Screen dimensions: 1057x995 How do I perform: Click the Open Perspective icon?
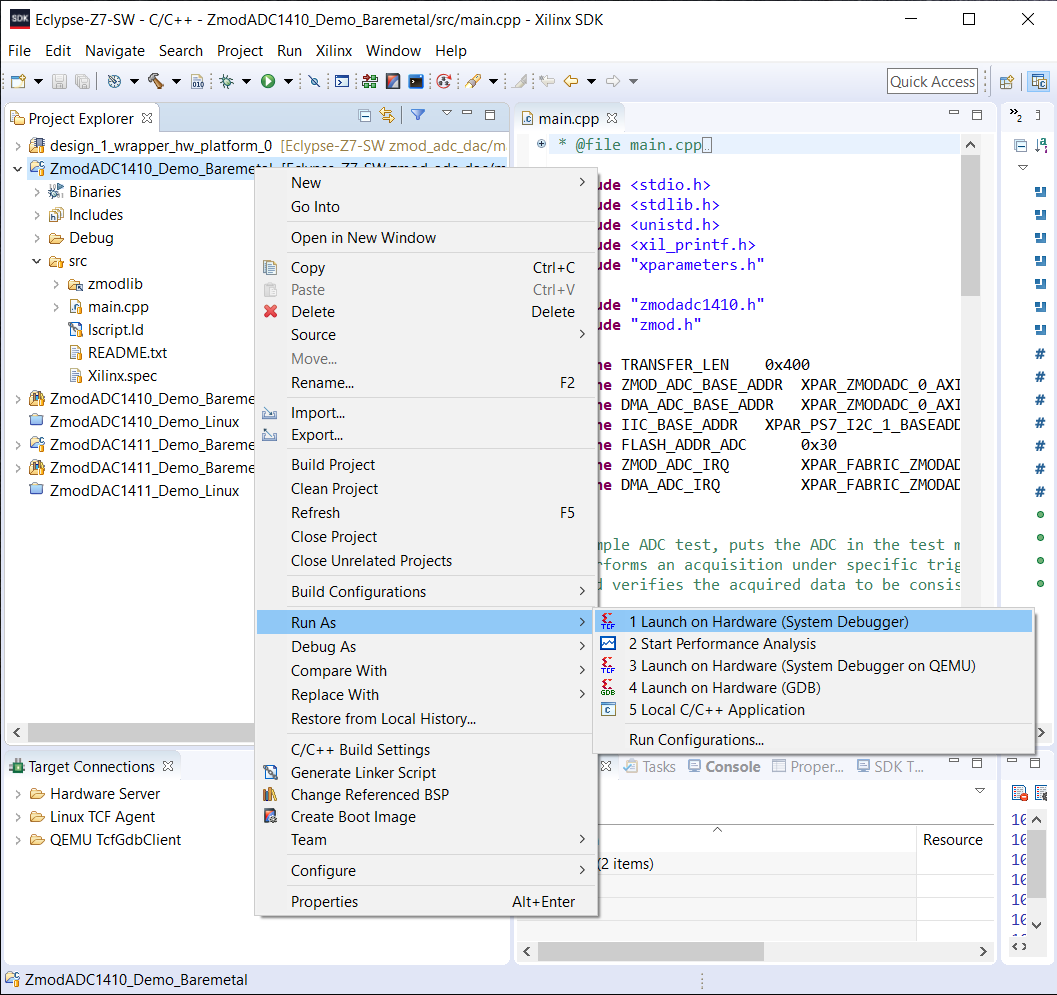point(1006,82)
